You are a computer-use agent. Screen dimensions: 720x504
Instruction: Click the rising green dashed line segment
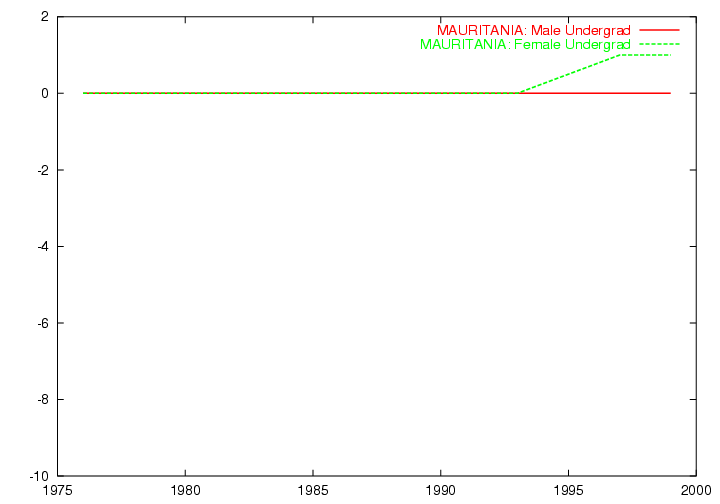[x=568, y=74]
